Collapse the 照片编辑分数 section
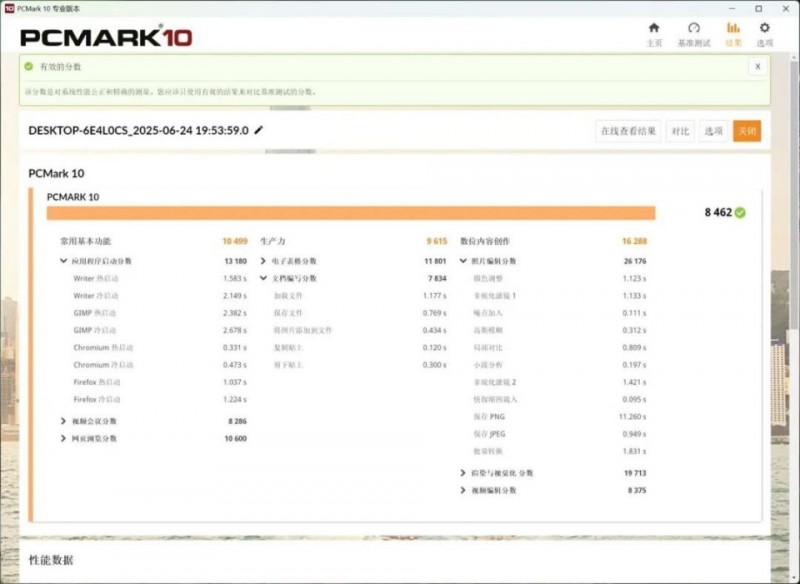Screen dimensions: 800x584 tap(463, 261)
